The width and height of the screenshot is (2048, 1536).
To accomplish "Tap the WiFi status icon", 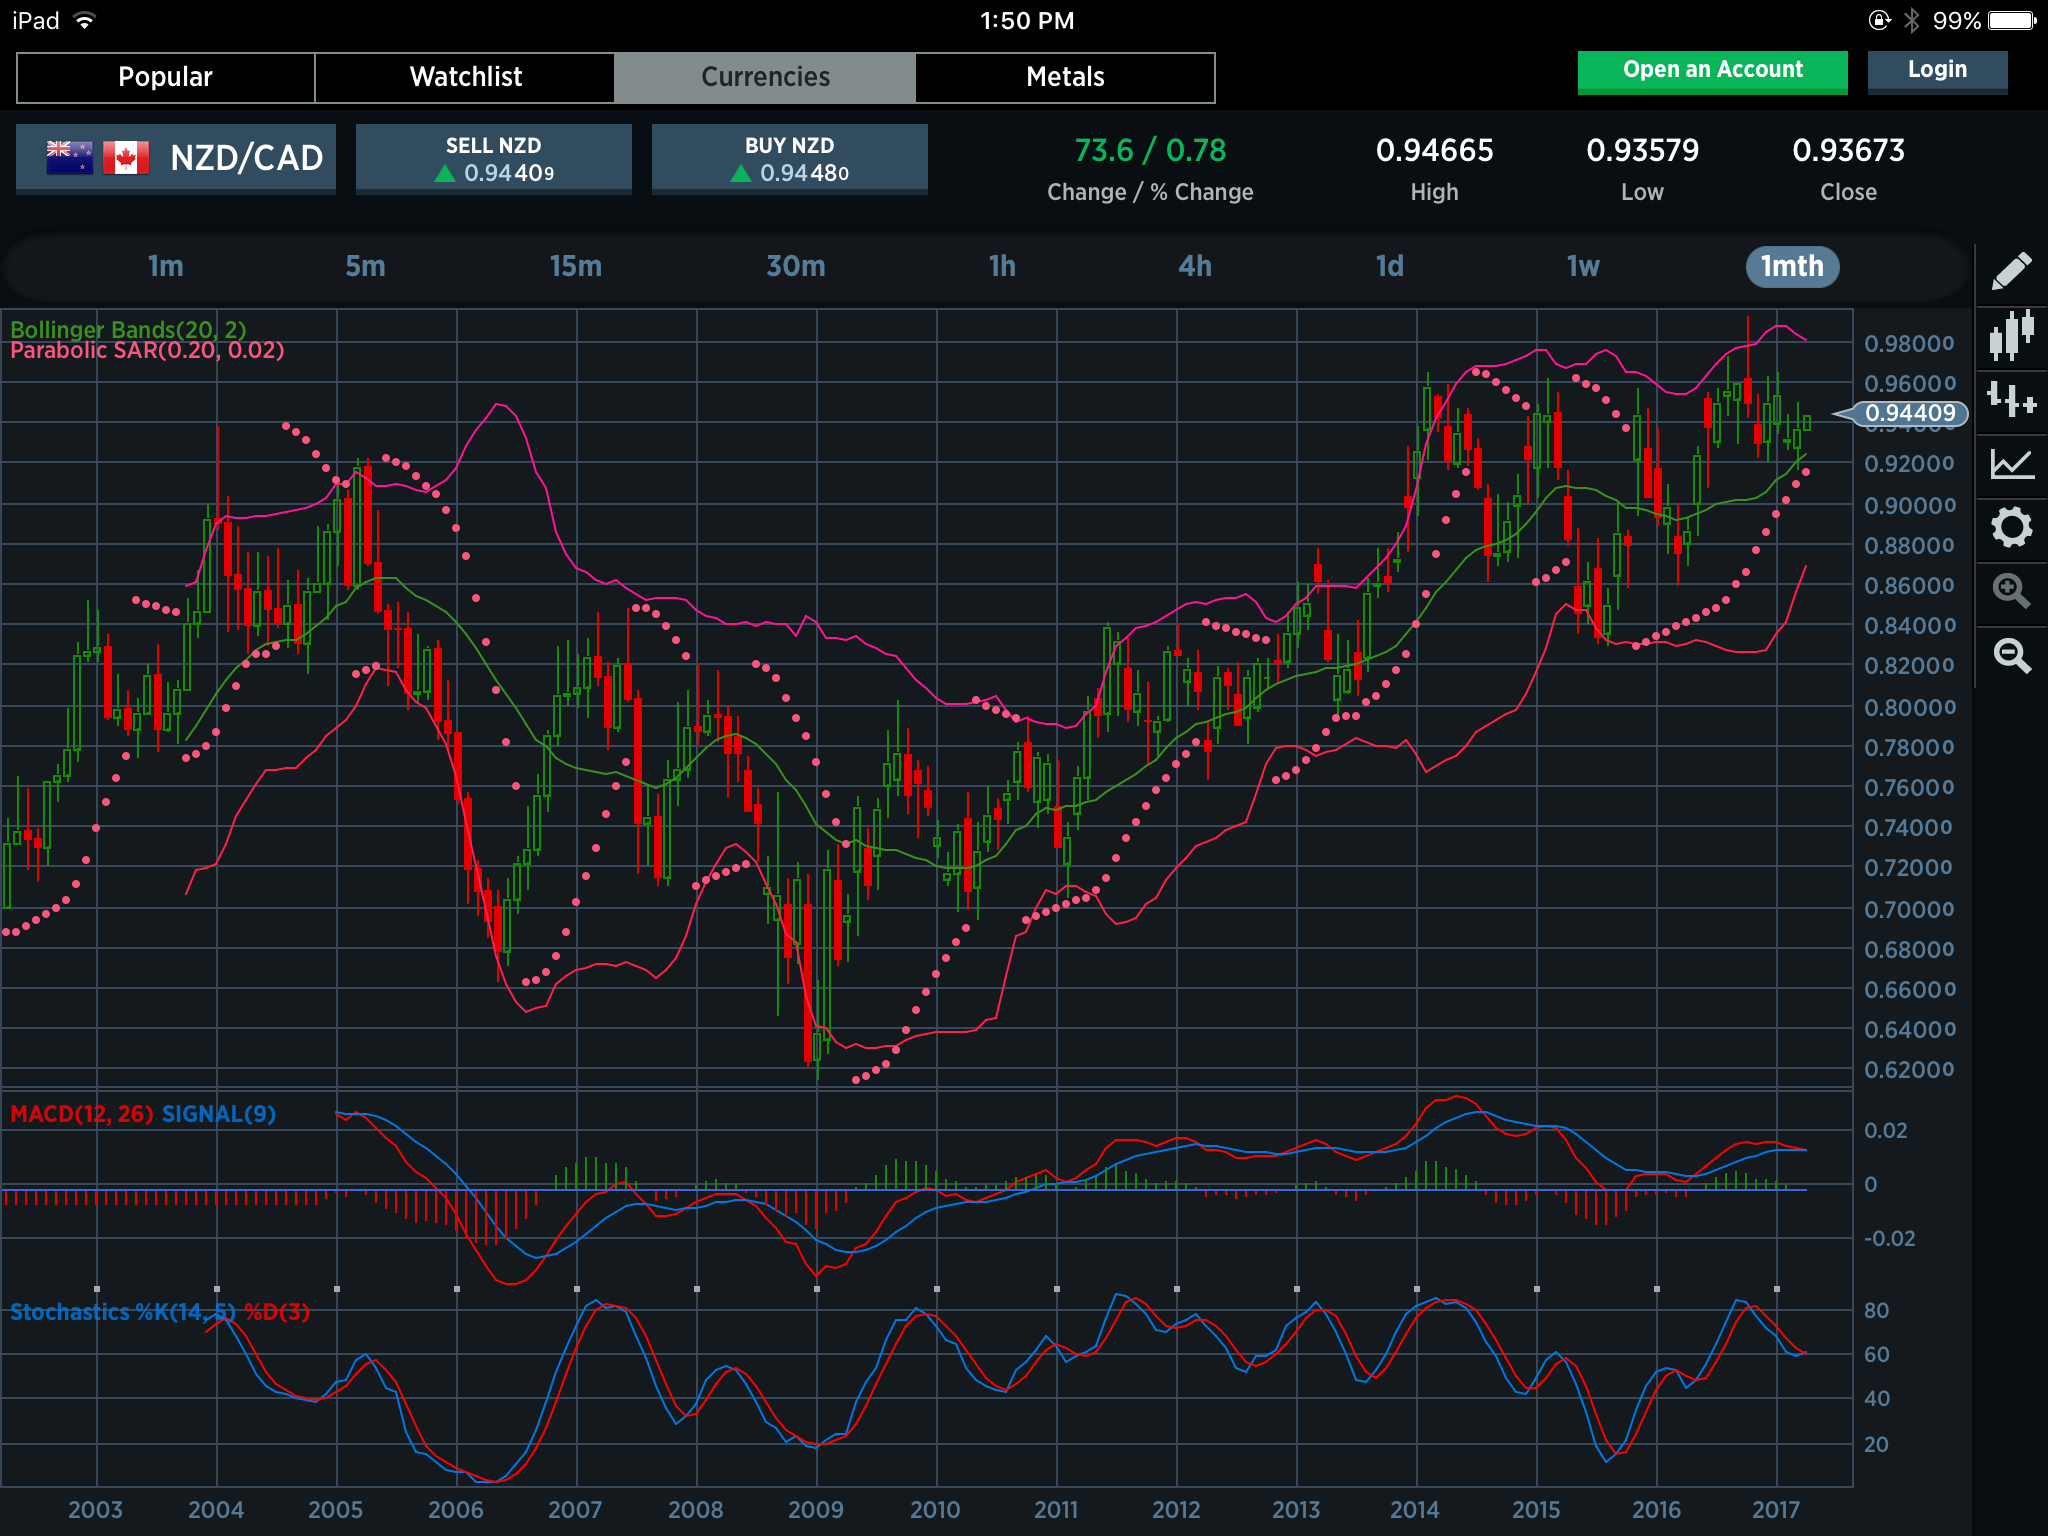I will 85,20.
